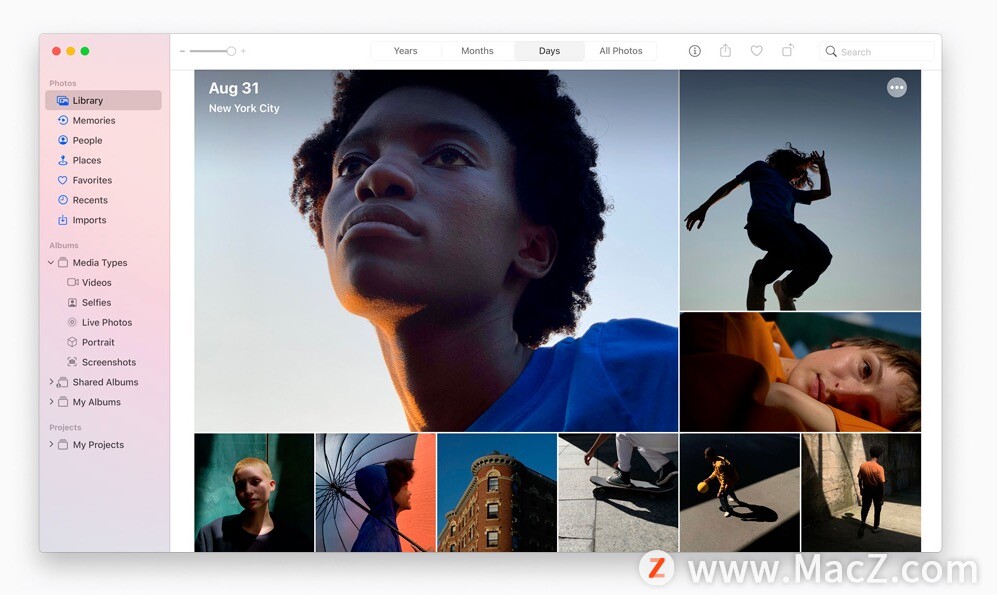Expand the My Projects folder
This screenshot has height=595, width=997.
click(x=51, y=444)
